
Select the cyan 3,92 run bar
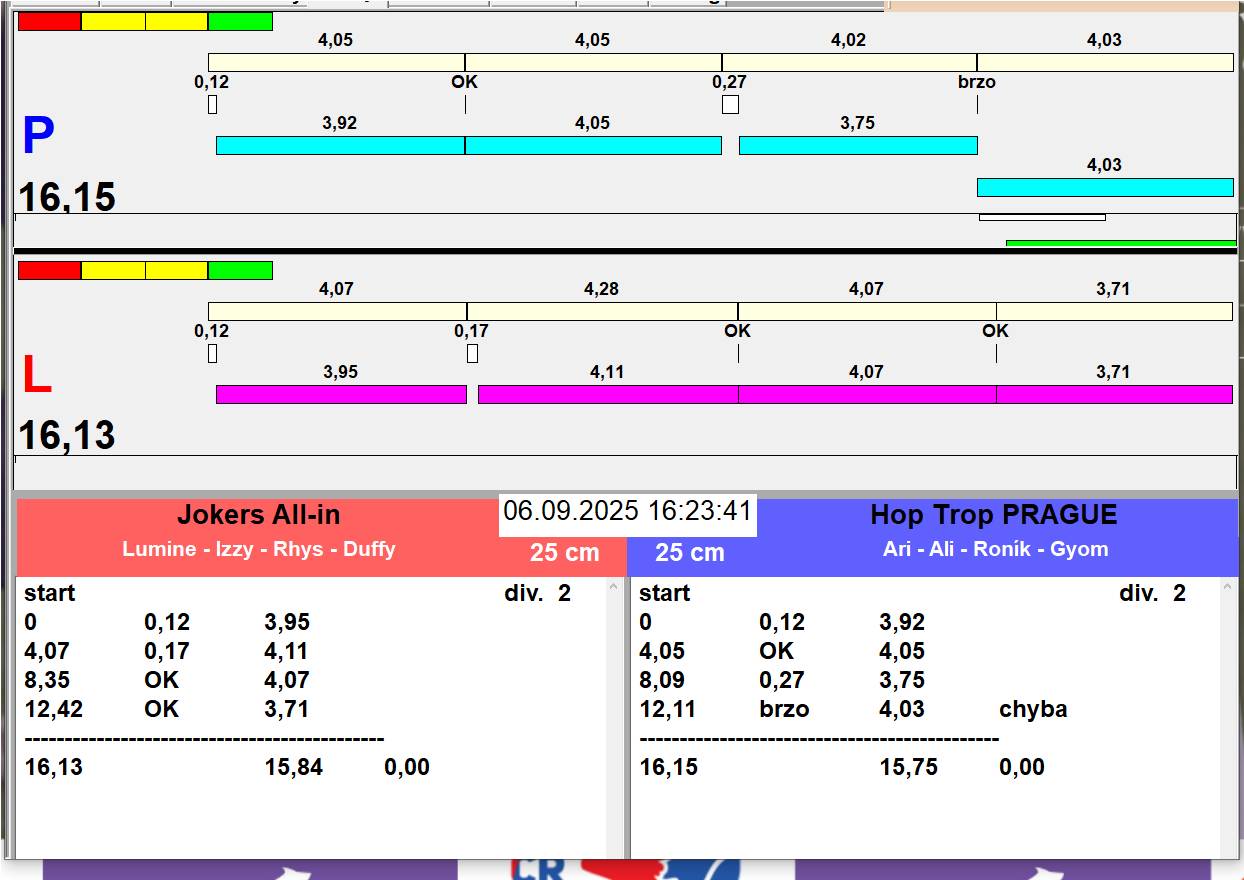pos(340,145)
